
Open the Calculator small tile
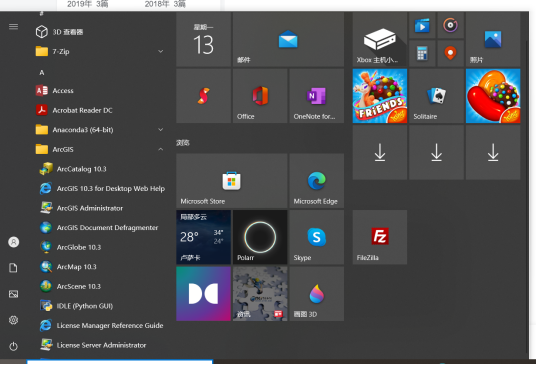pos(422,53)
